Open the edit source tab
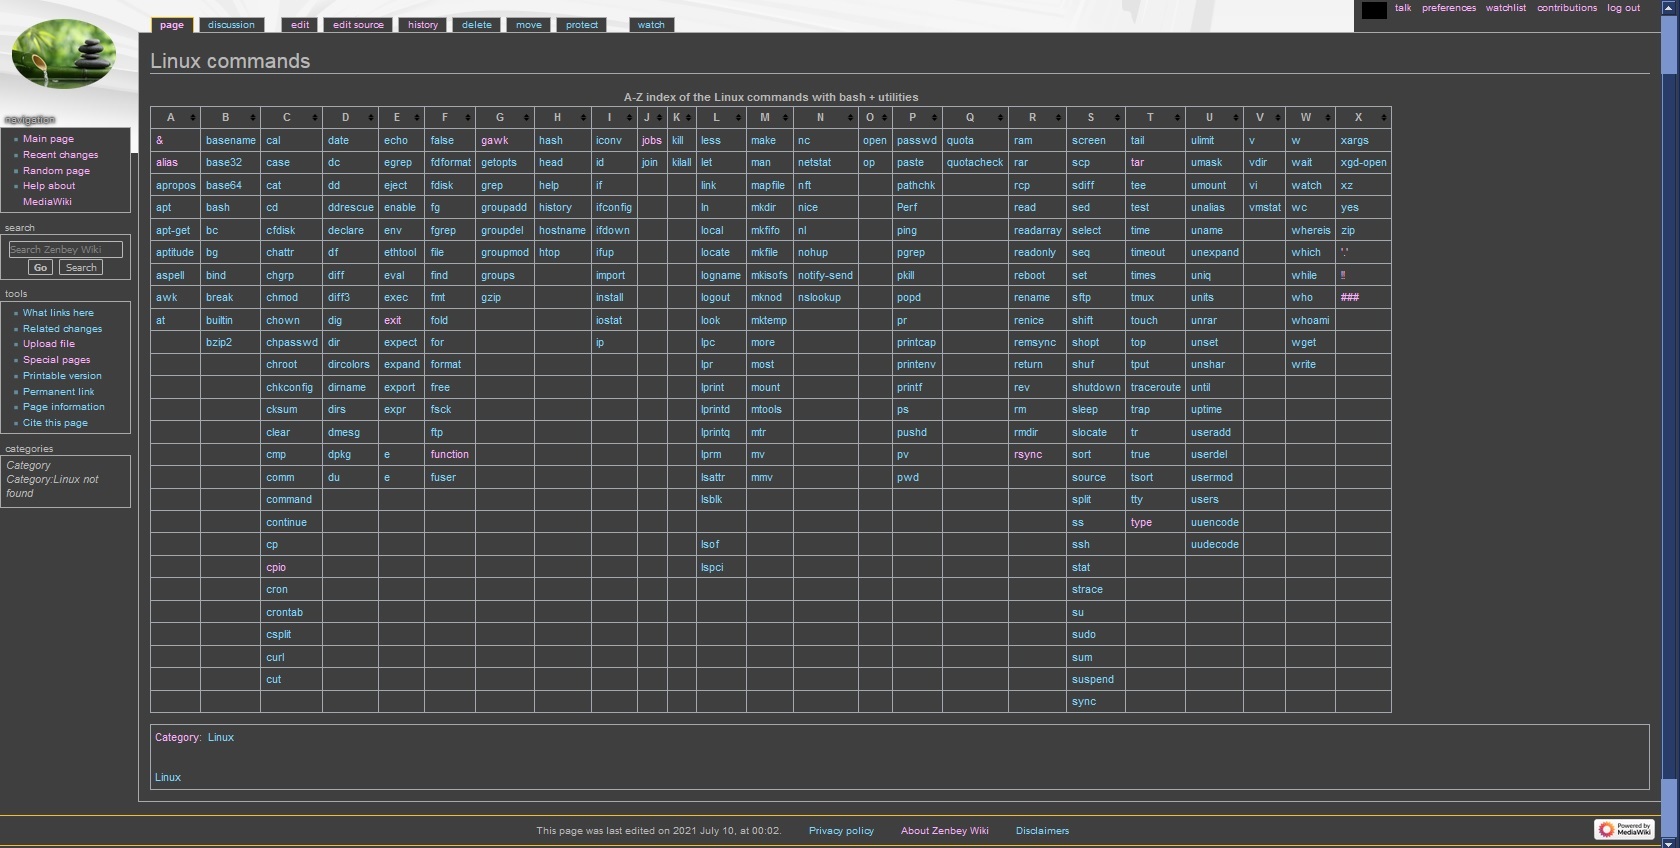 [358, 25]
